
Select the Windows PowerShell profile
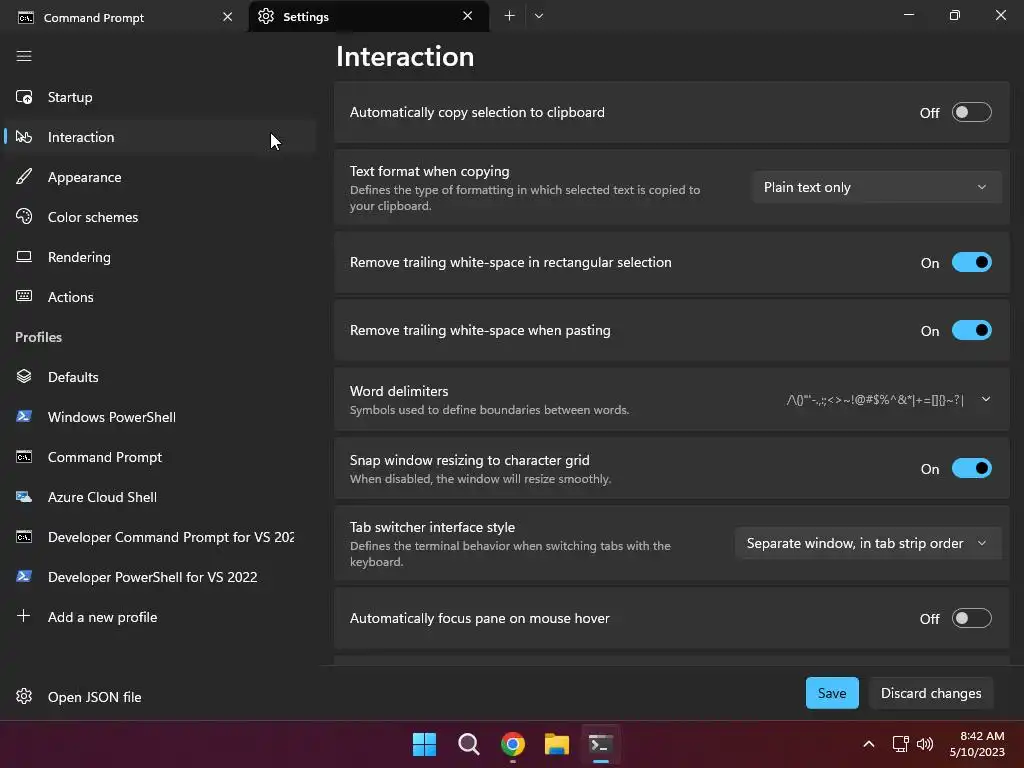click(x=161, y=417)
